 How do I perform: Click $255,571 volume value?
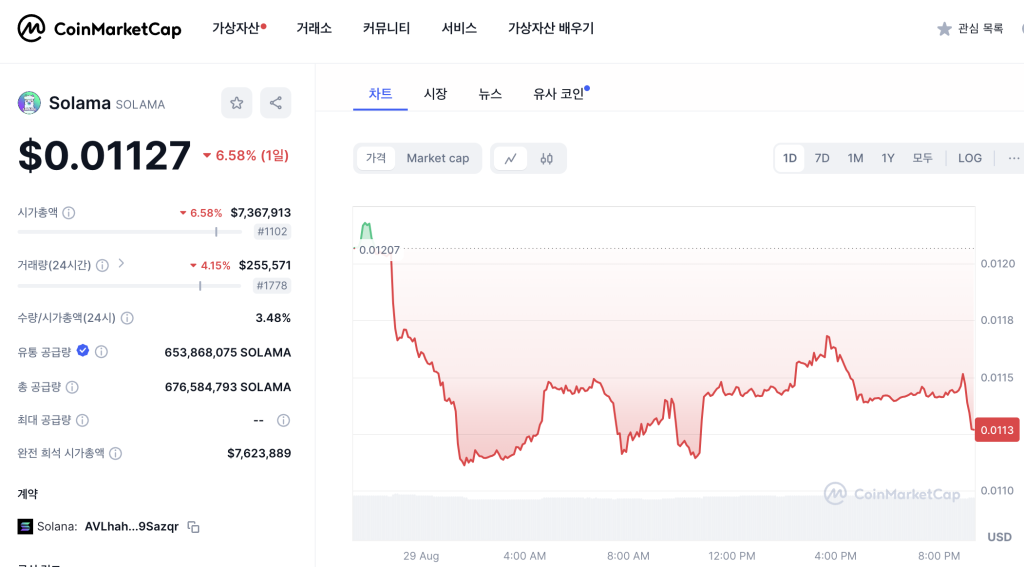(x=264, y=265)
